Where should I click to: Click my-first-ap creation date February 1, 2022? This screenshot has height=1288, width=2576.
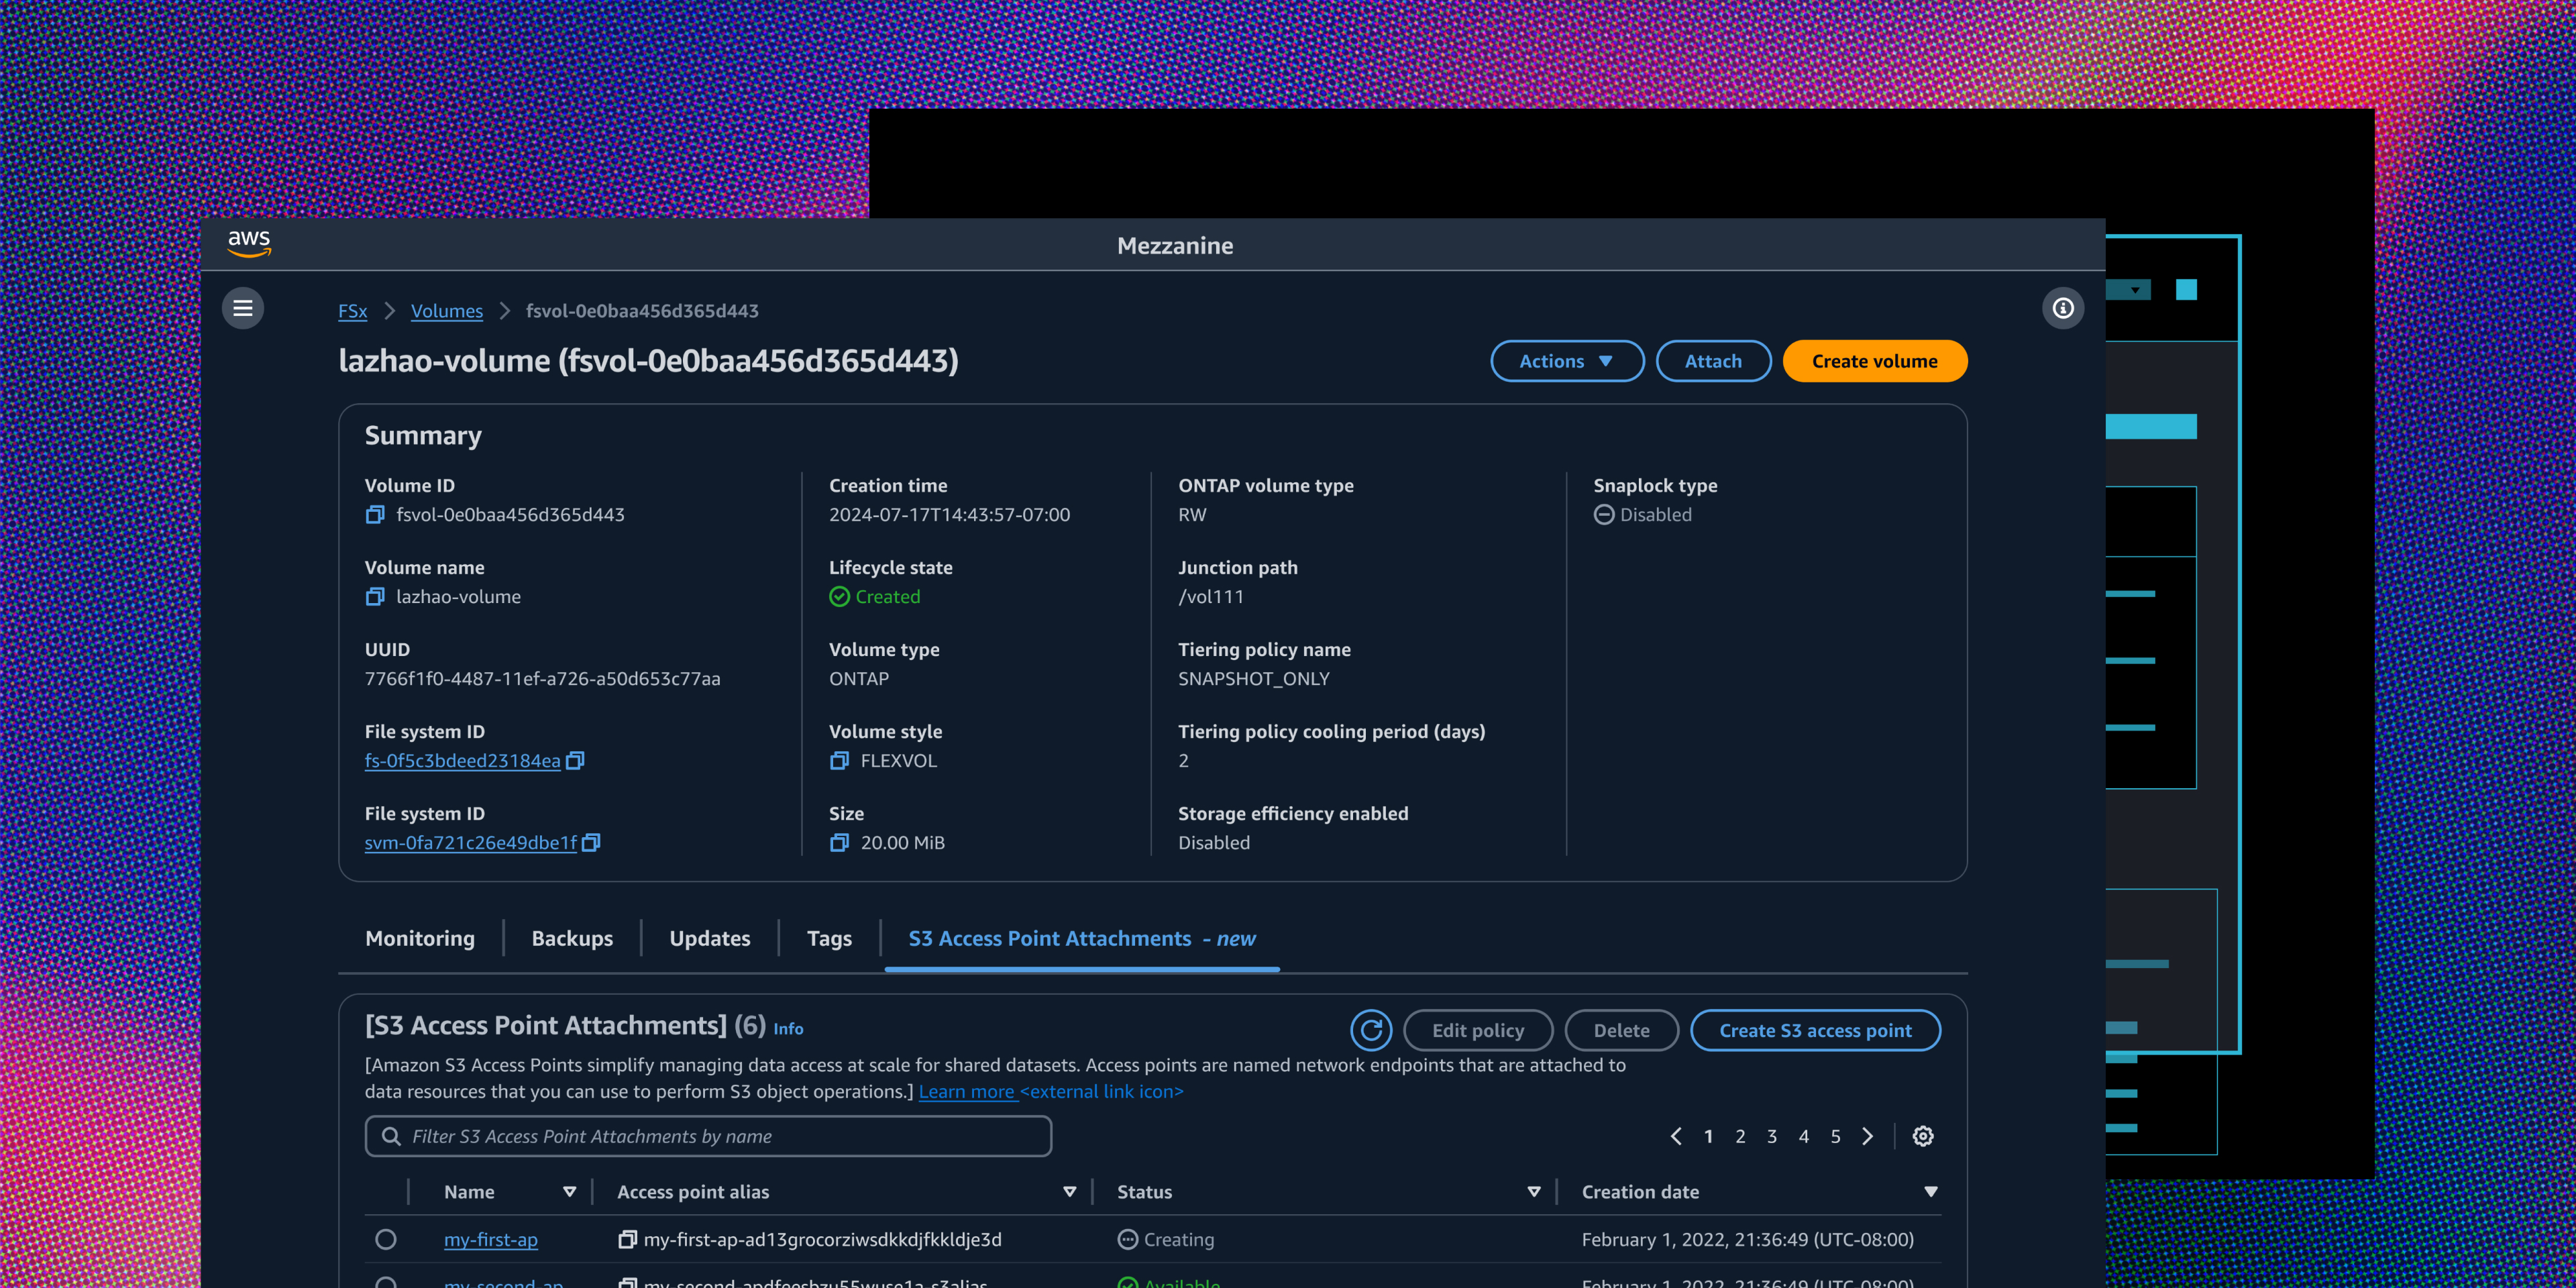1747,1239
